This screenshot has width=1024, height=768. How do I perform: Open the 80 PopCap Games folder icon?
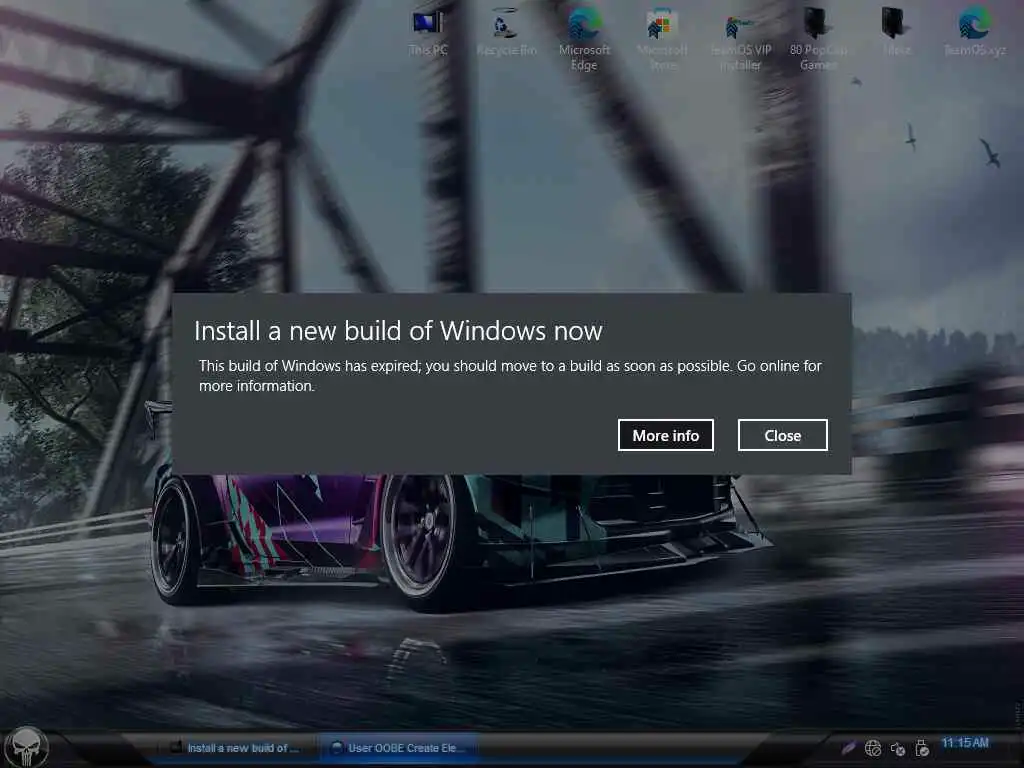tap(818, 39)
